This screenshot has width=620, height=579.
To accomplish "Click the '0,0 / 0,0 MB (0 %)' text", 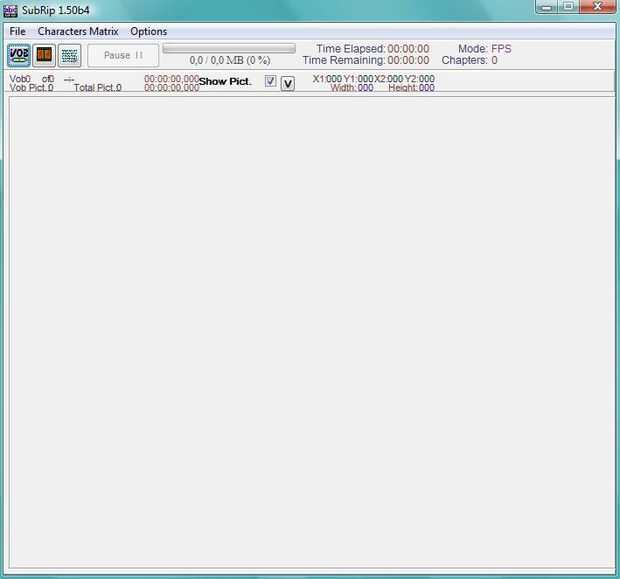I will pos(230,61).
